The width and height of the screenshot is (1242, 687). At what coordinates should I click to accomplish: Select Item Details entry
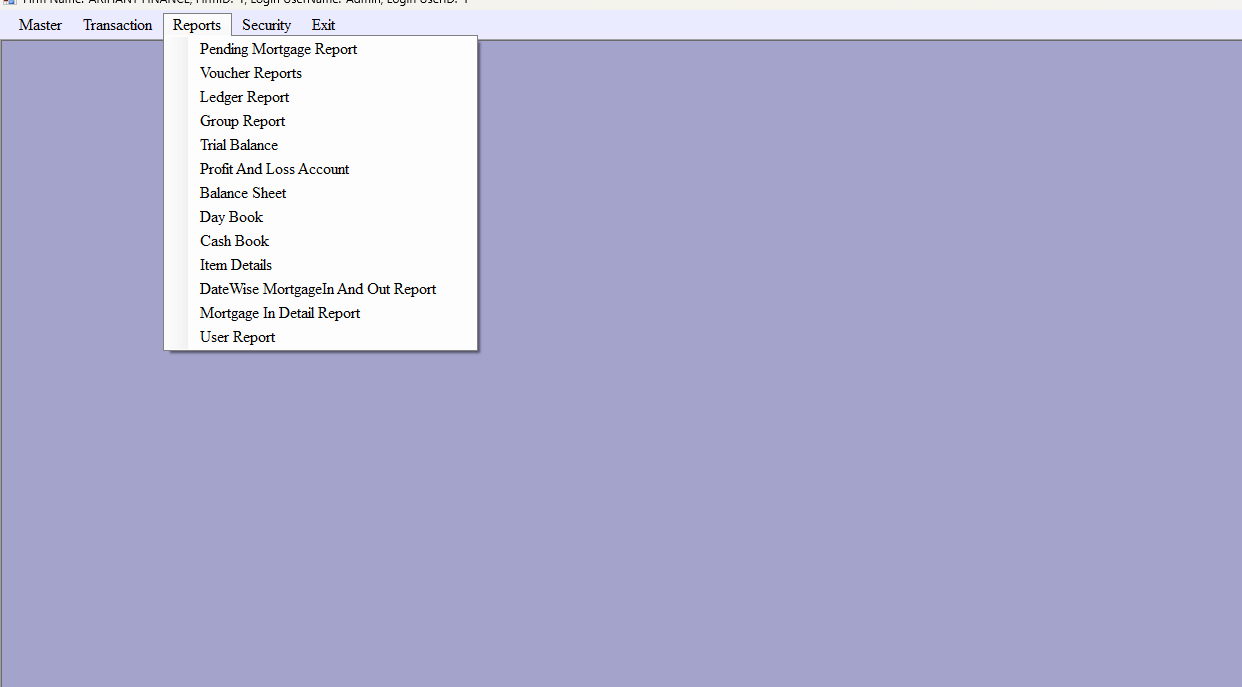(x=321, y=265)
